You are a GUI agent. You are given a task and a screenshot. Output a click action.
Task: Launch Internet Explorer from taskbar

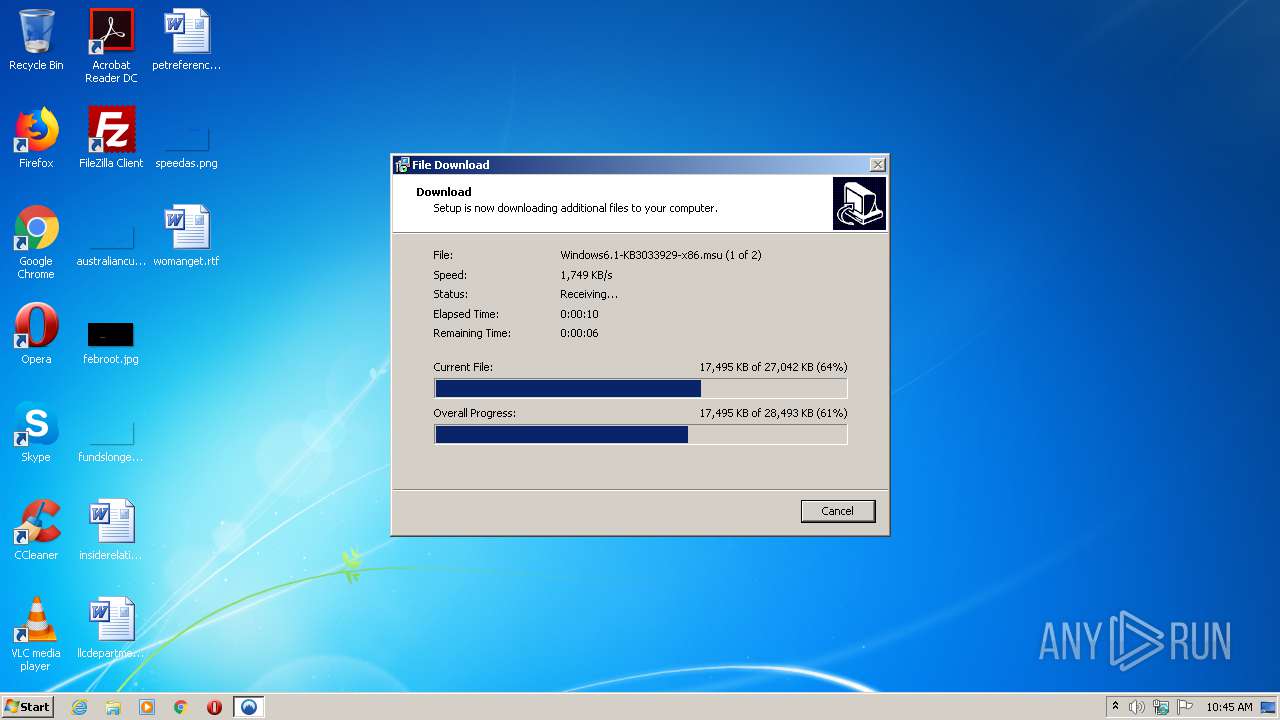(79, 707)
